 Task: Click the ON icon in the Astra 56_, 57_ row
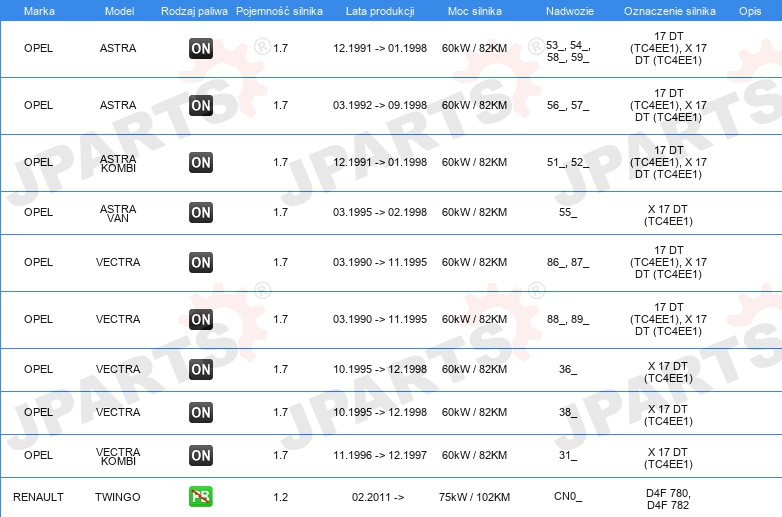pyautogui.click(x=201, y=105)
